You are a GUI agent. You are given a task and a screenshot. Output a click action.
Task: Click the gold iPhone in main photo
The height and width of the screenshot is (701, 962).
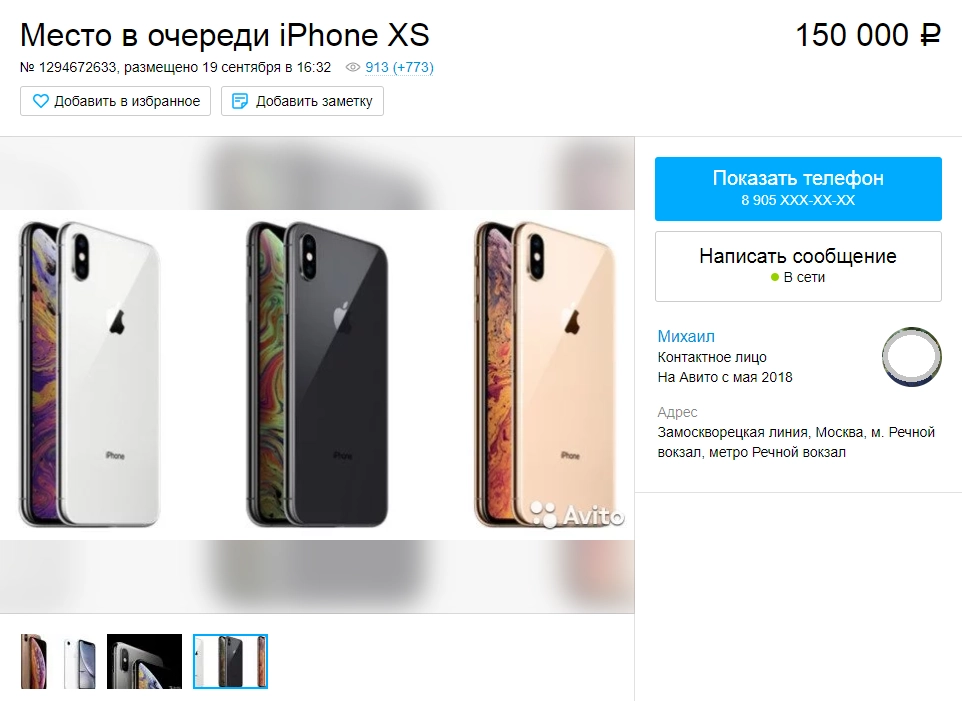545,374
